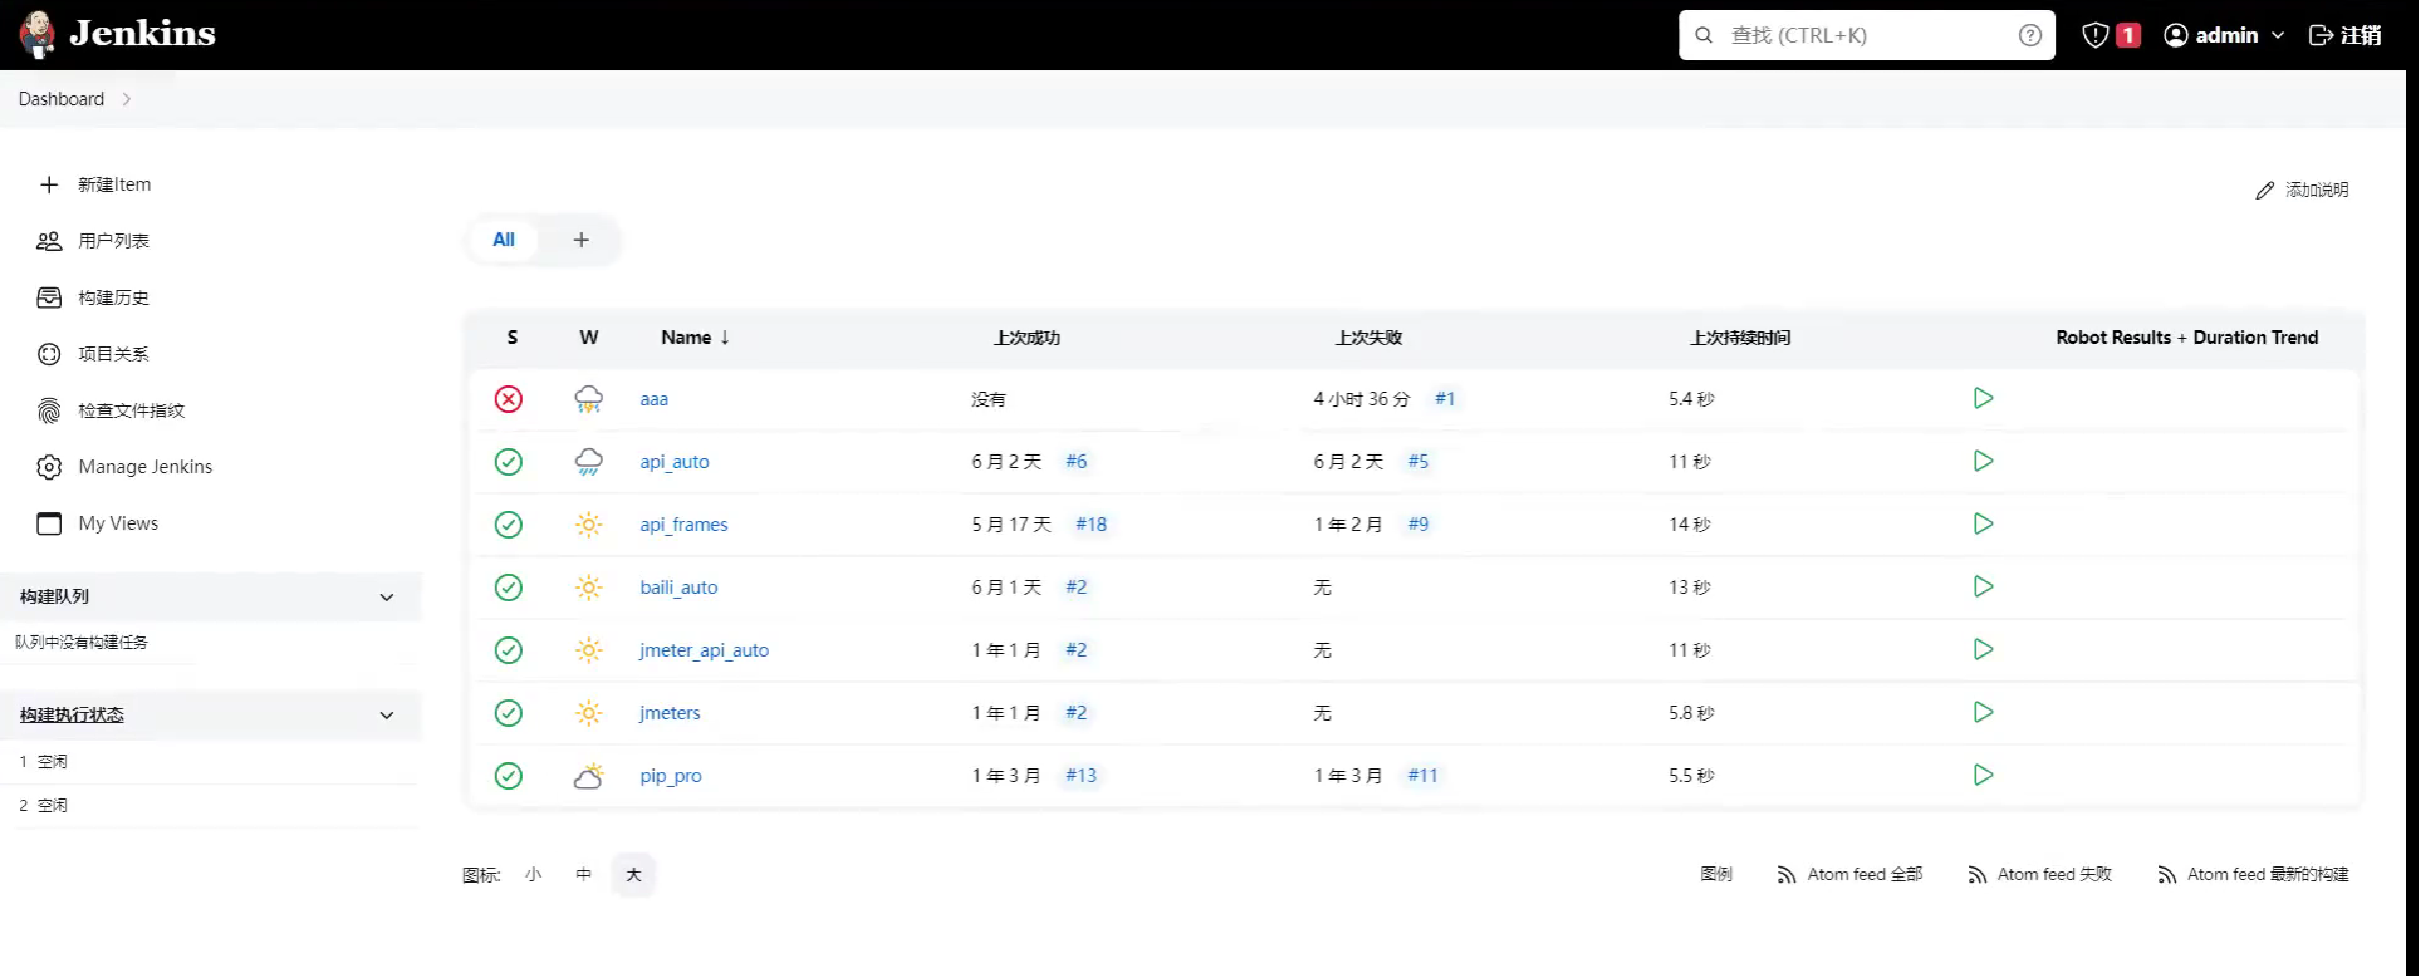The image size is (2419, 976).
Task: Start a build for jmeter_api_auto job
Action: pos(1983,649)
